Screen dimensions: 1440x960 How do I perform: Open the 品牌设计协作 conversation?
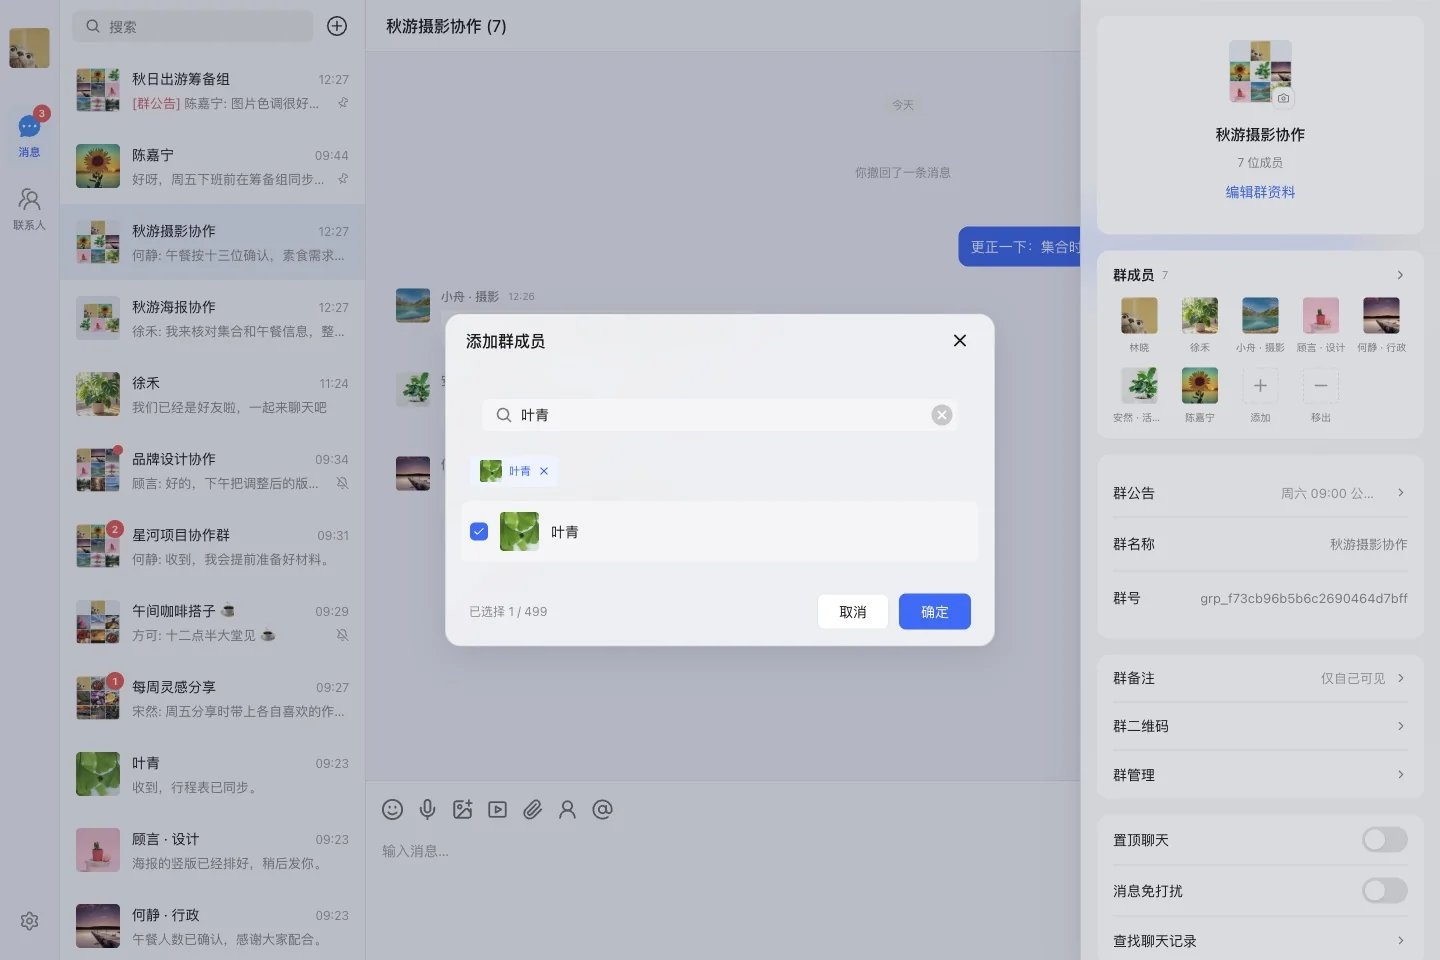(x=212, y=470)
